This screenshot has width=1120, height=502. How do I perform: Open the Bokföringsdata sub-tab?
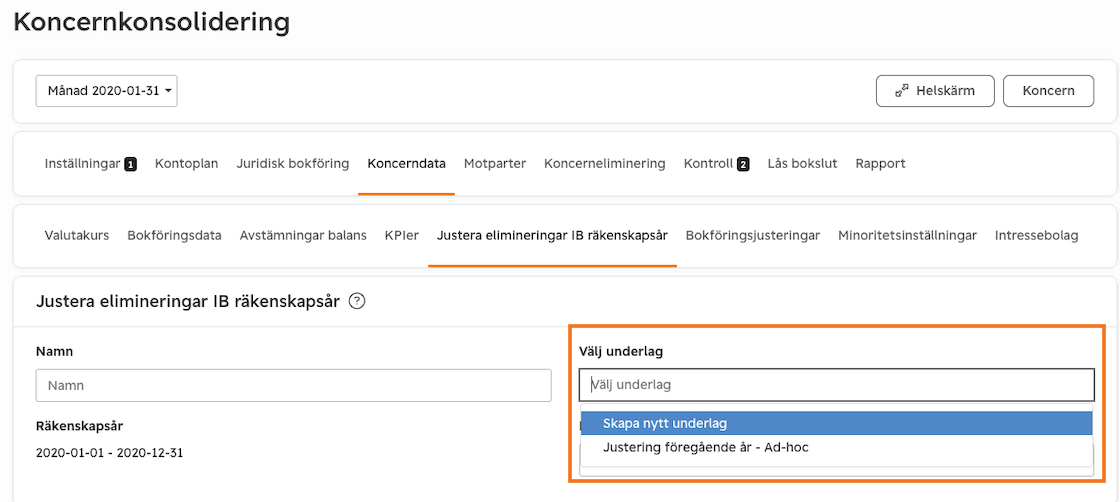tap(174, 235)
